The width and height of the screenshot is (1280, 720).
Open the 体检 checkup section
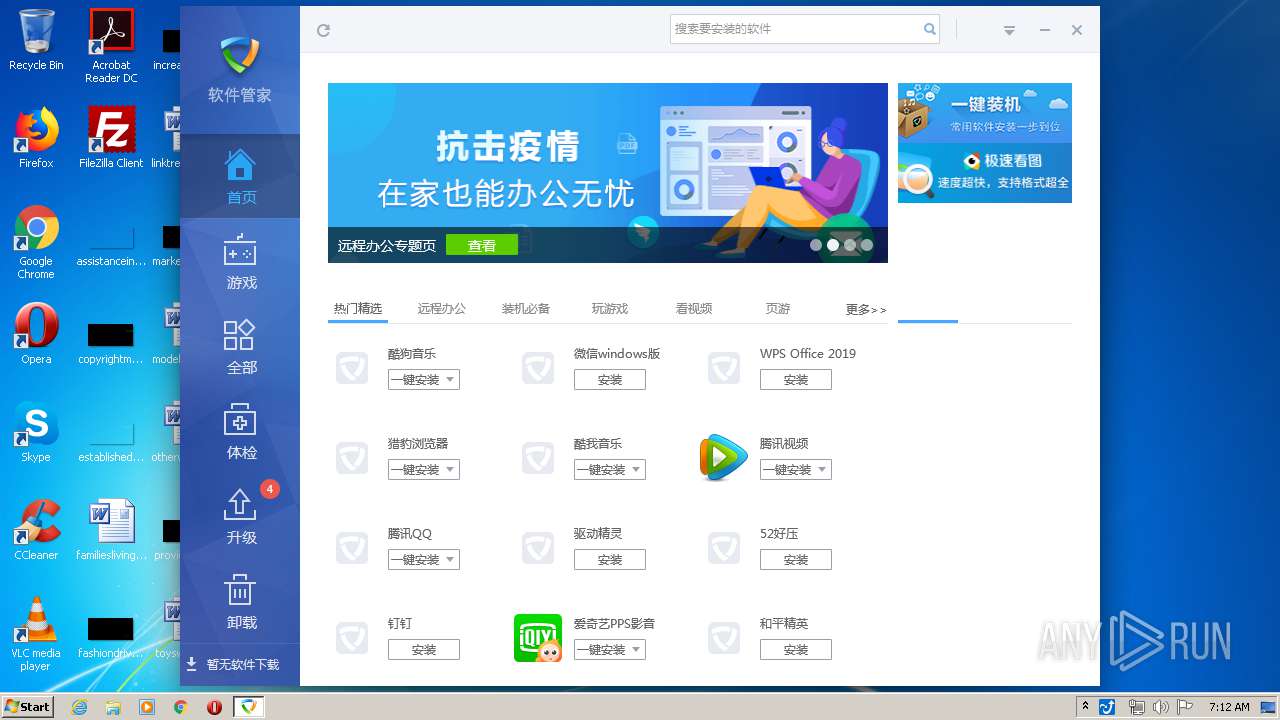click(x=240, y=432)
